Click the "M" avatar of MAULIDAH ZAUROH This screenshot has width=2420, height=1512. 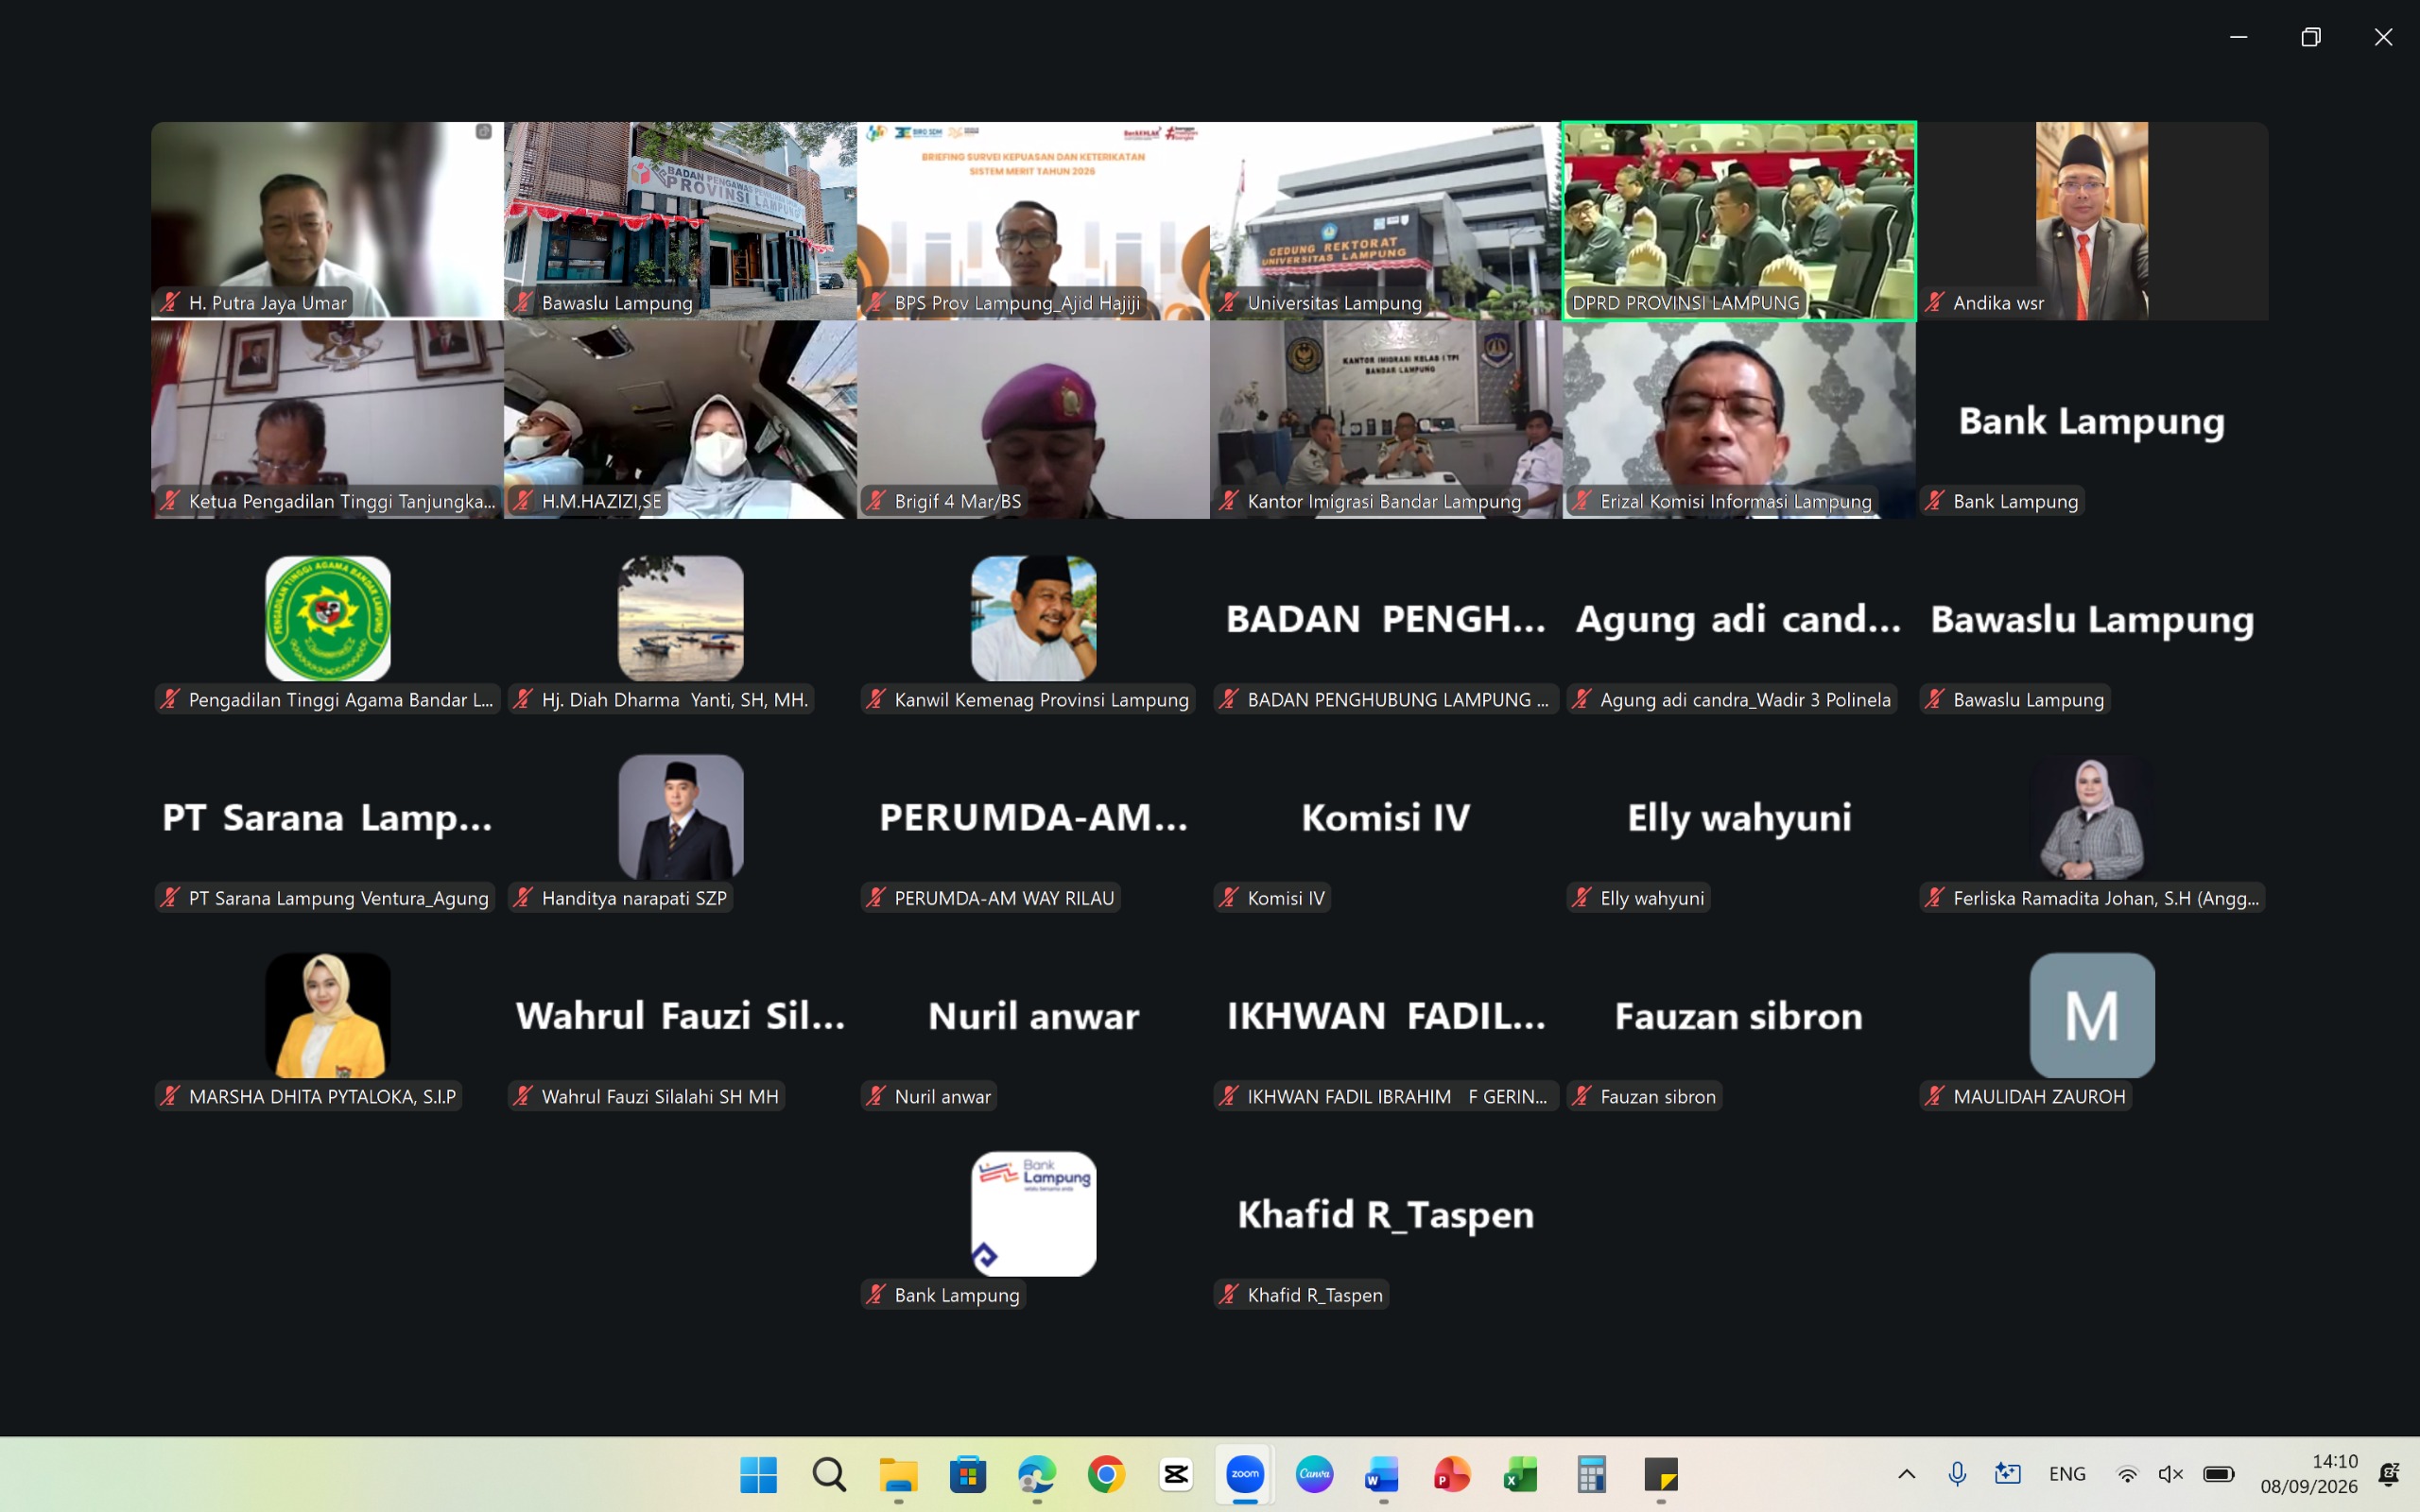coord(2092,1015)
